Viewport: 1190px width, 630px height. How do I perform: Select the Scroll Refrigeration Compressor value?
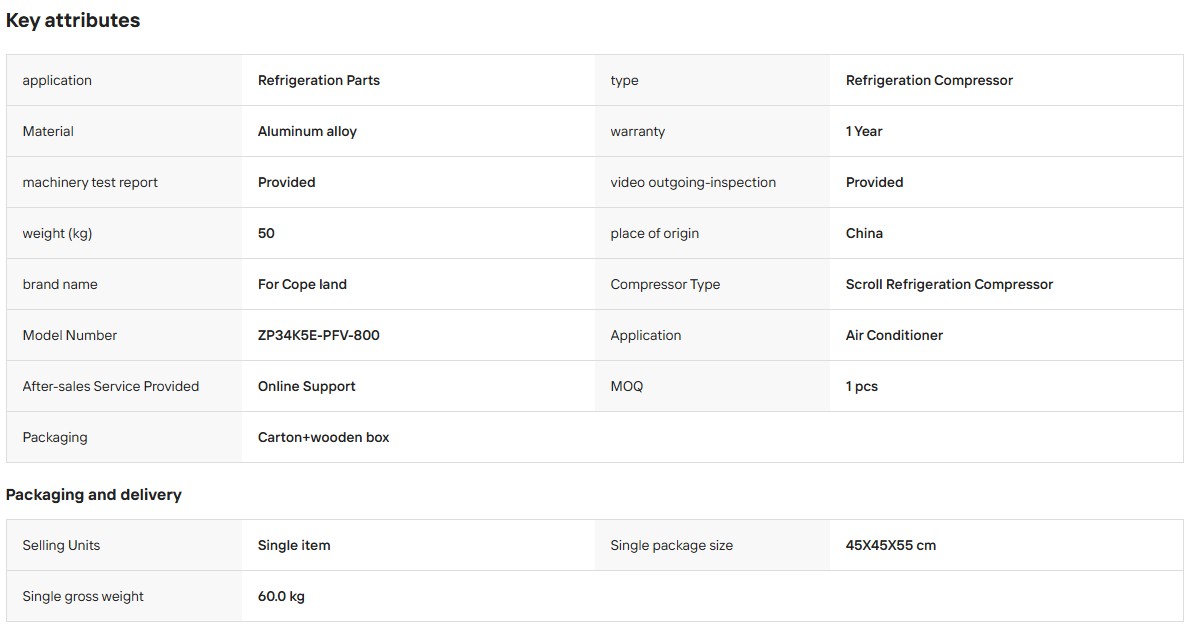coord(949,284)
